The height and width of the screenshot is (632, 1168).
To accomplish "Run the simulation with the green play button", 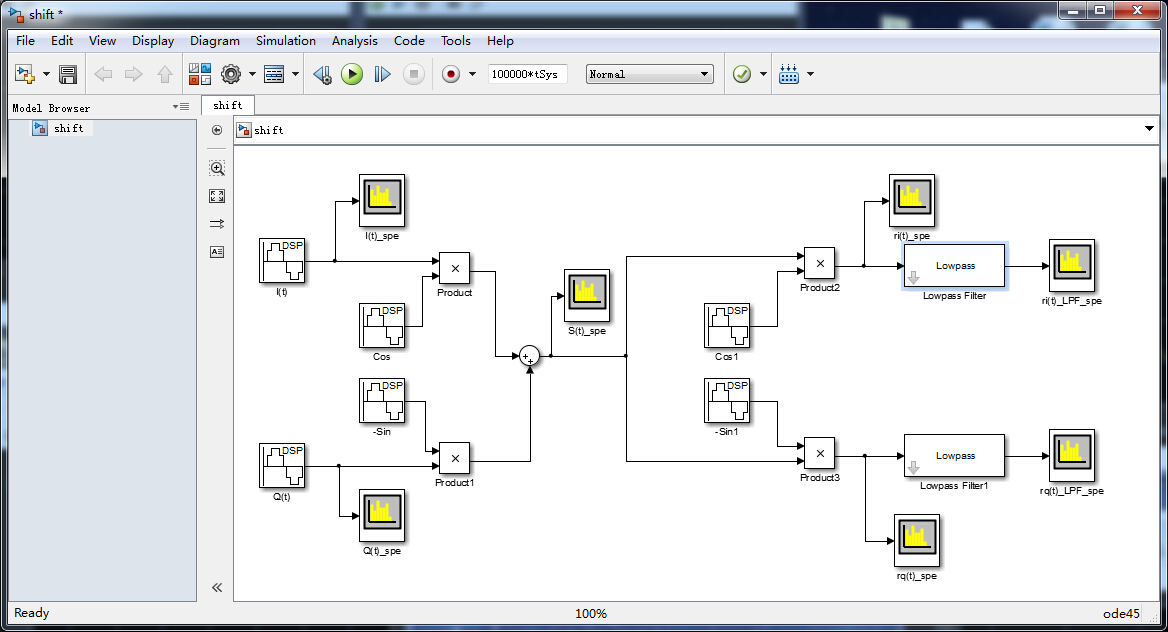I will [352, 74].
